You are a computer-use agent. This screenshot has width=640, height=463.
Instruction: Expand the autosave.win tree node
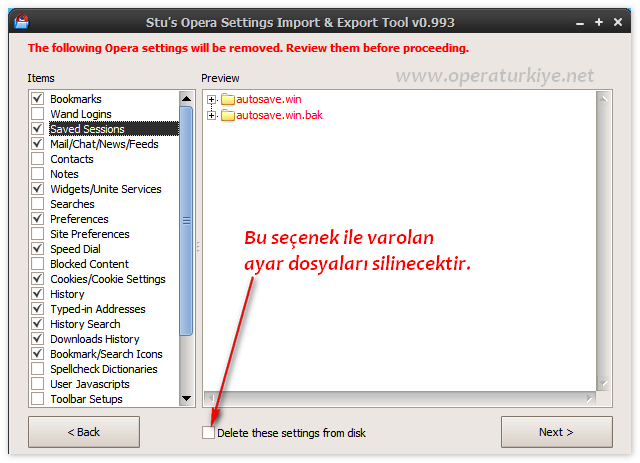(212, 100)
